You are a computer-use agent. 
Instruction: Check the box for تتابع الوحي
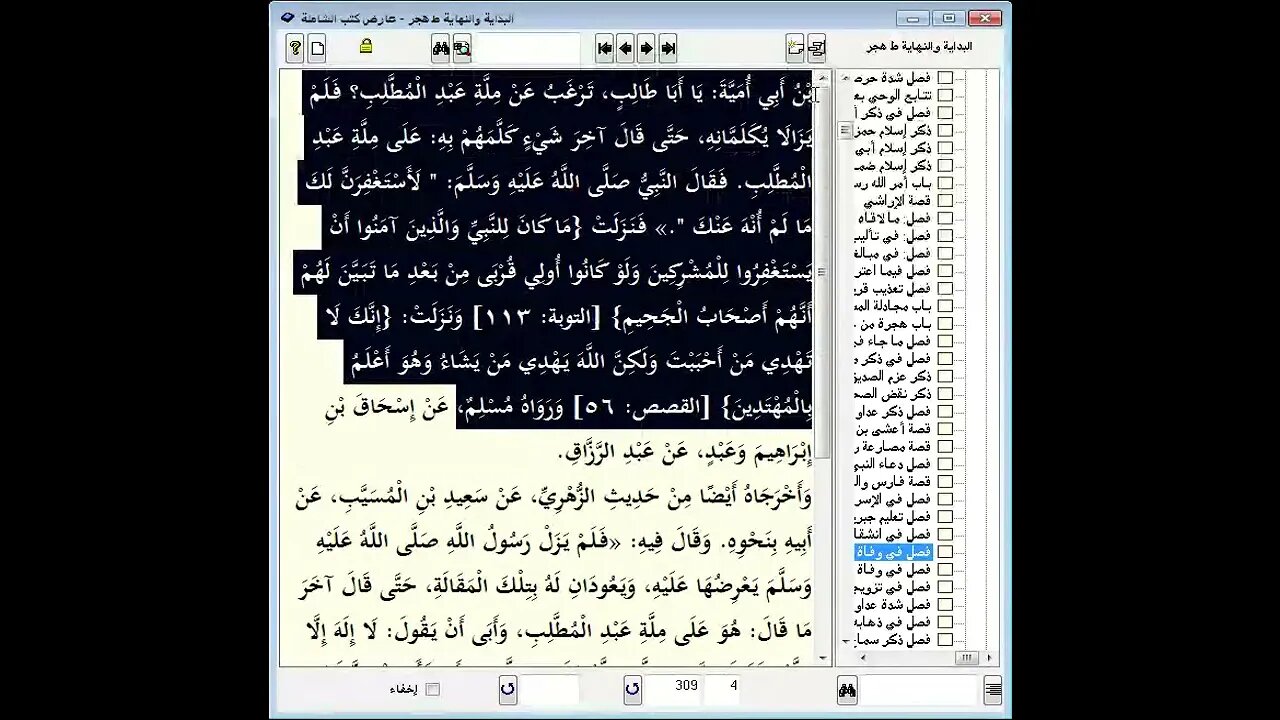[x=945, y=95]
